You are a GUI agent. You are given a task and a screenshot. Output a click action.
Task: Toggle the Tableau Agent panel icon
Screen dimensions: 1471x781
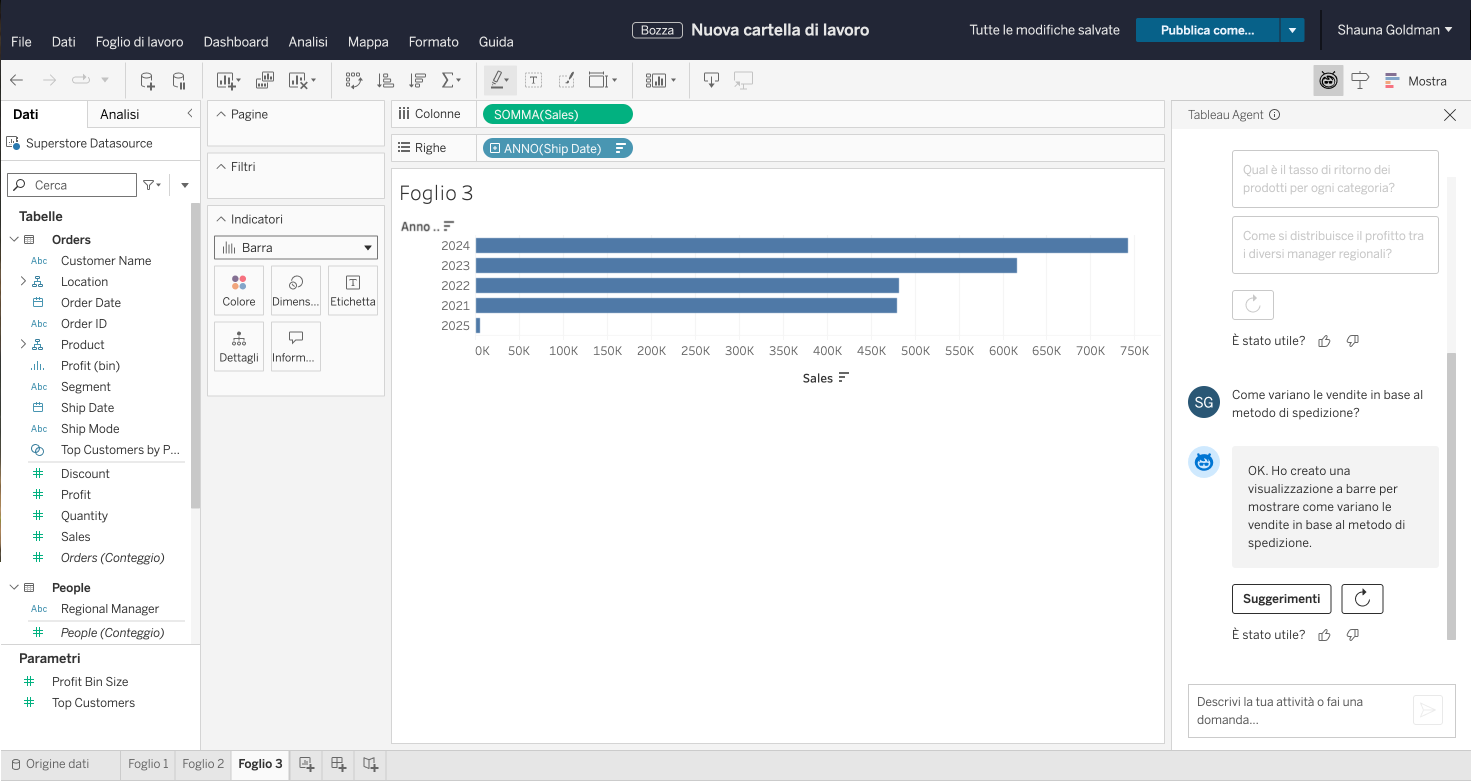pyautogui.click(x=1328, y=81)
